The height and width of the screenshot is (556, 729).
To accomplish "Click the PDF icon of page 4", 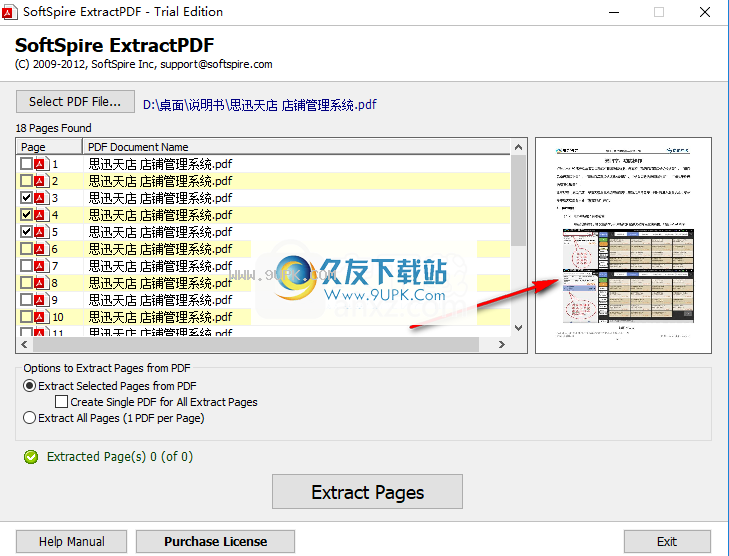I will pos(41,215).
